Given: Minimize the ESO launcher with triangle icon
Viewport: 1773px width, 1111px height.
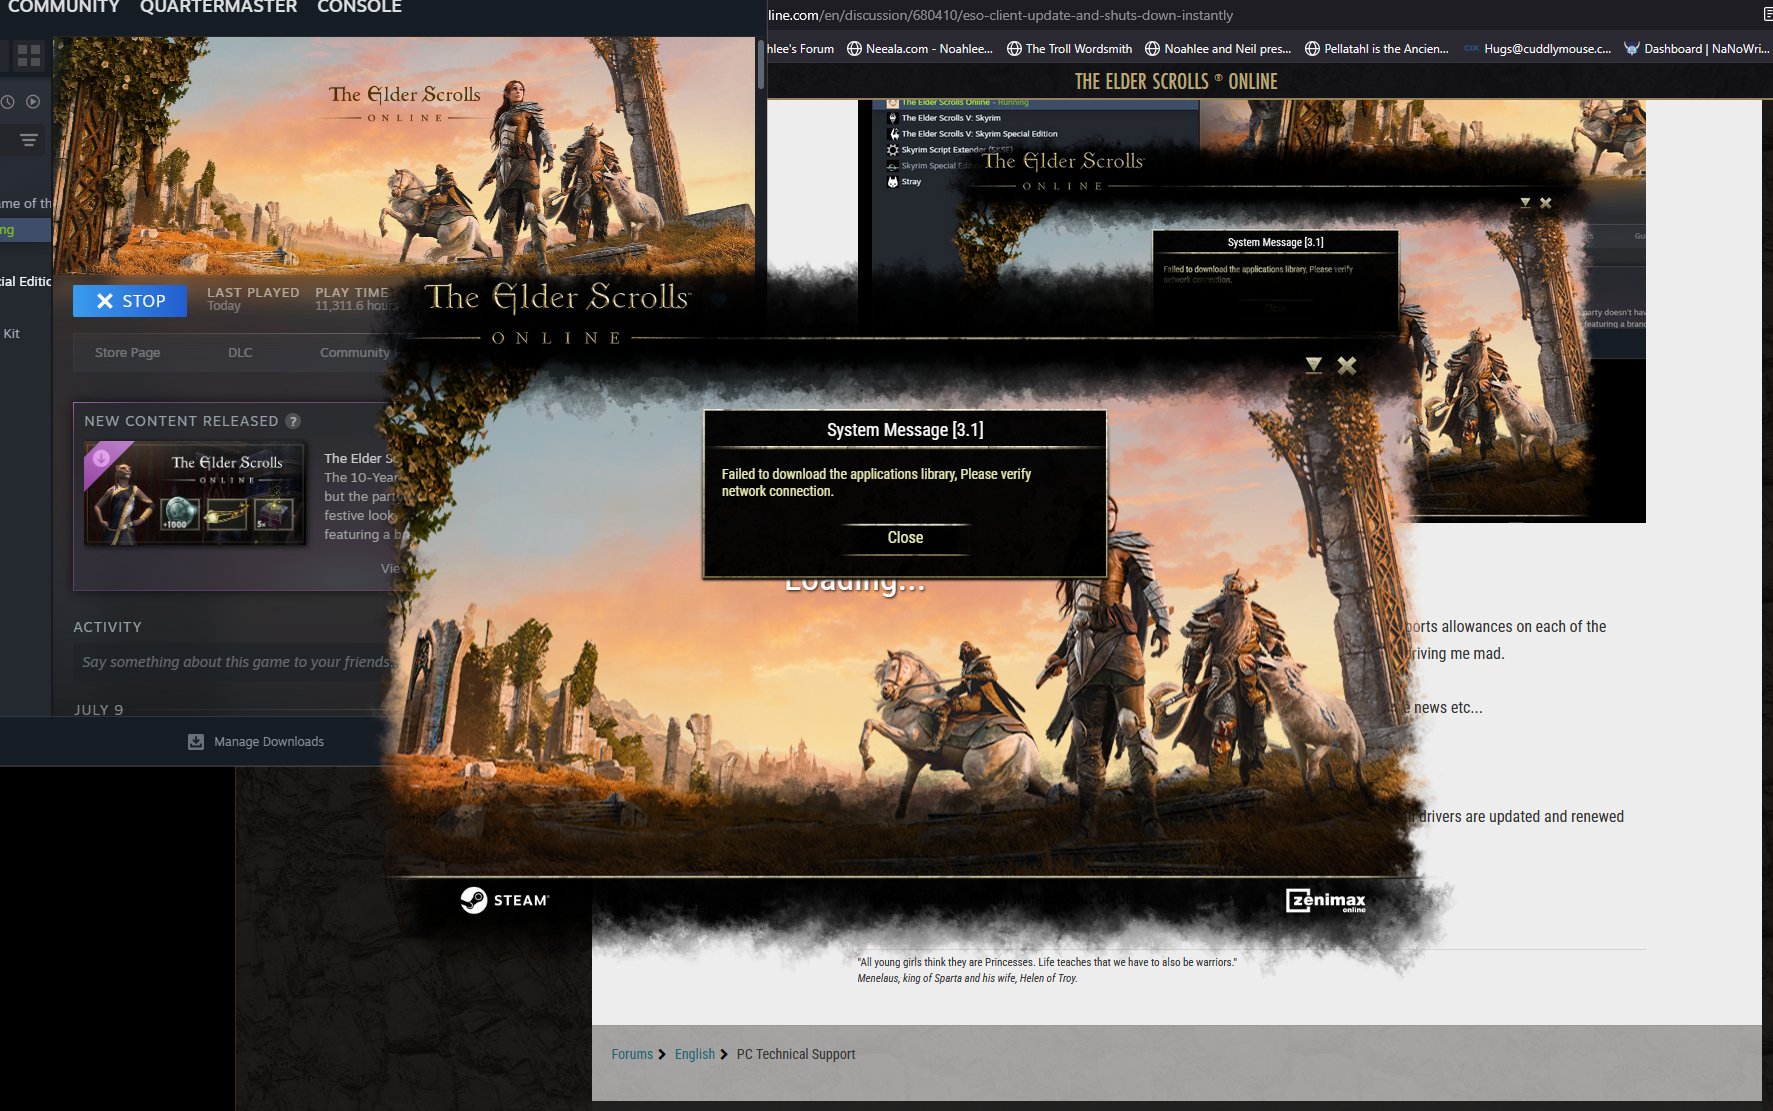Looking at the screenshot, I should tap(1314, 366).
